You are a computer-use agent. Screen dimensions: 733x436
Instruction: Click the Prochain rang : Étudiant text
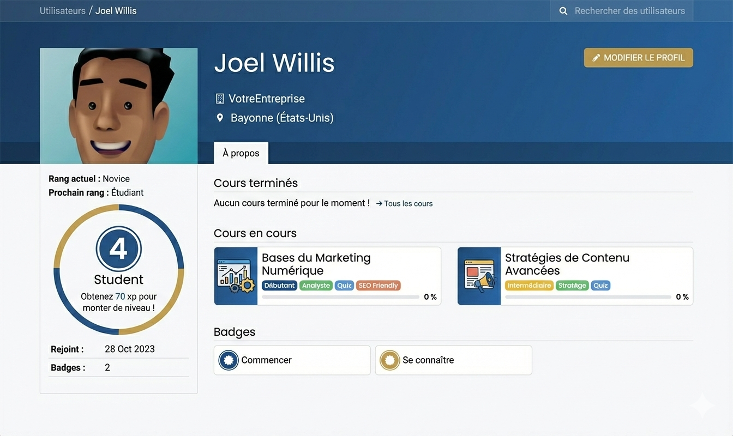(x=96, y=193)
